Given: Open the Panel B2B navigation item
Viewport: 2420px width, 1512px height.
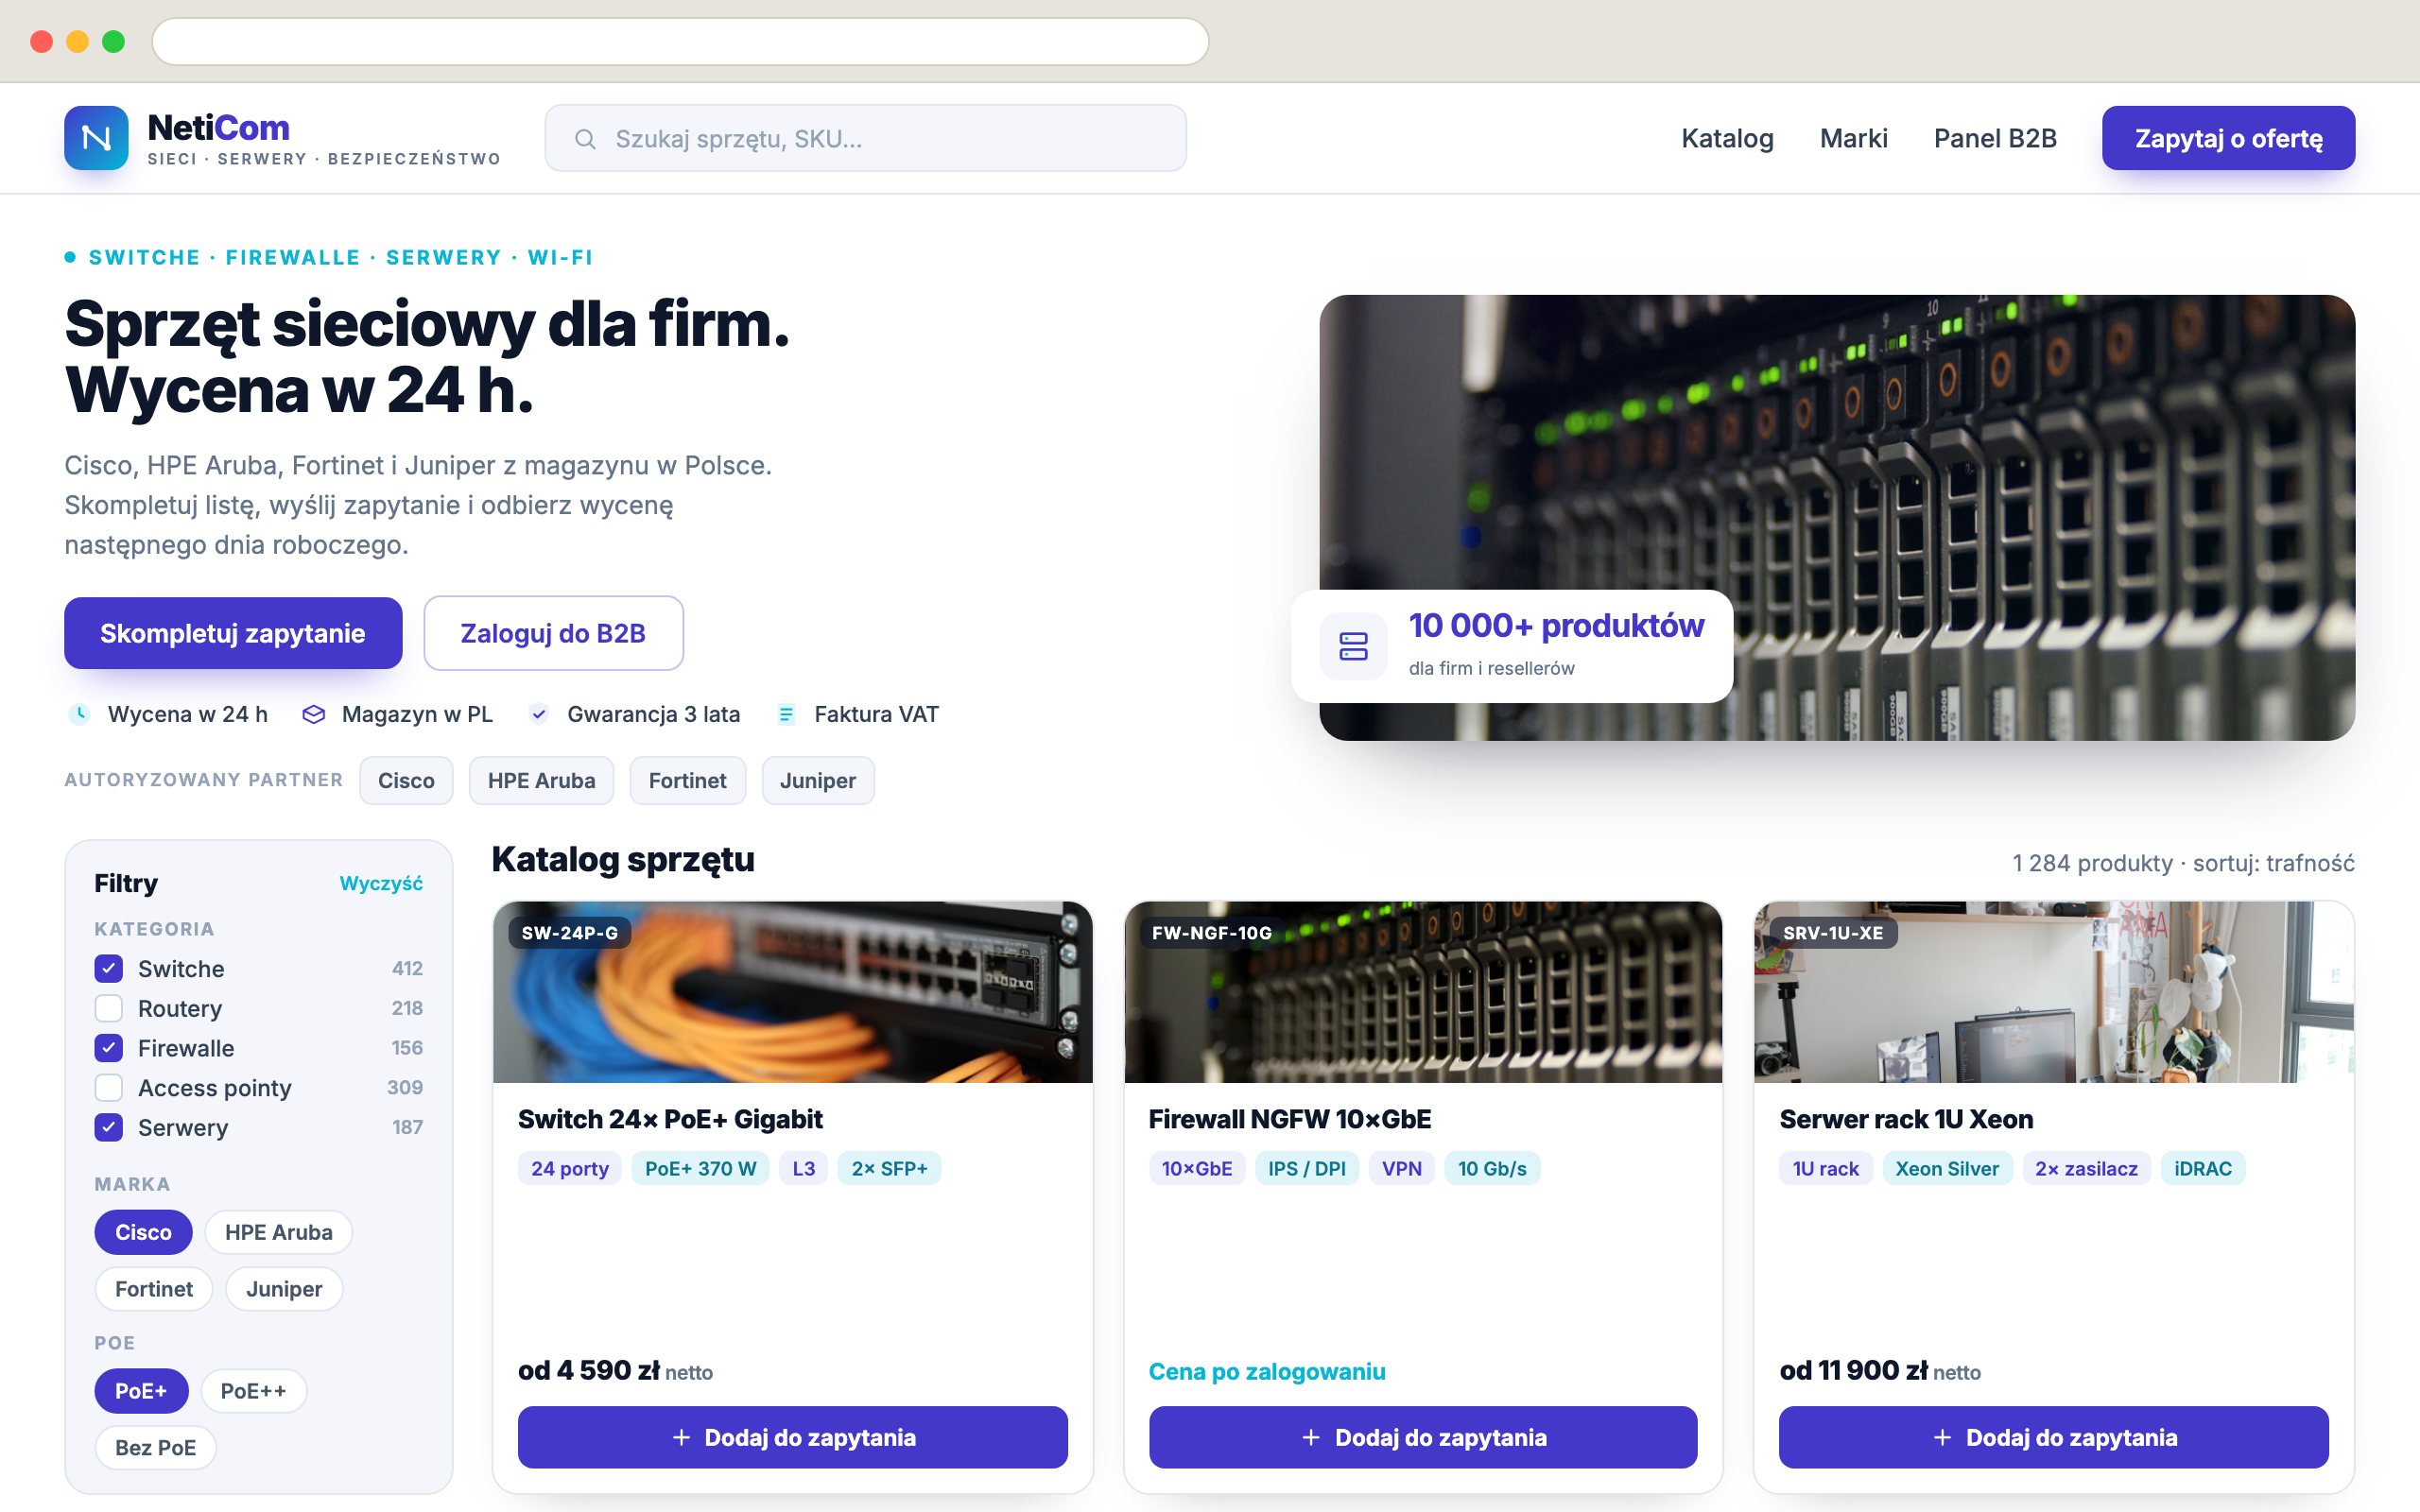Looking at the screenshot, I should pos(1995,138).
